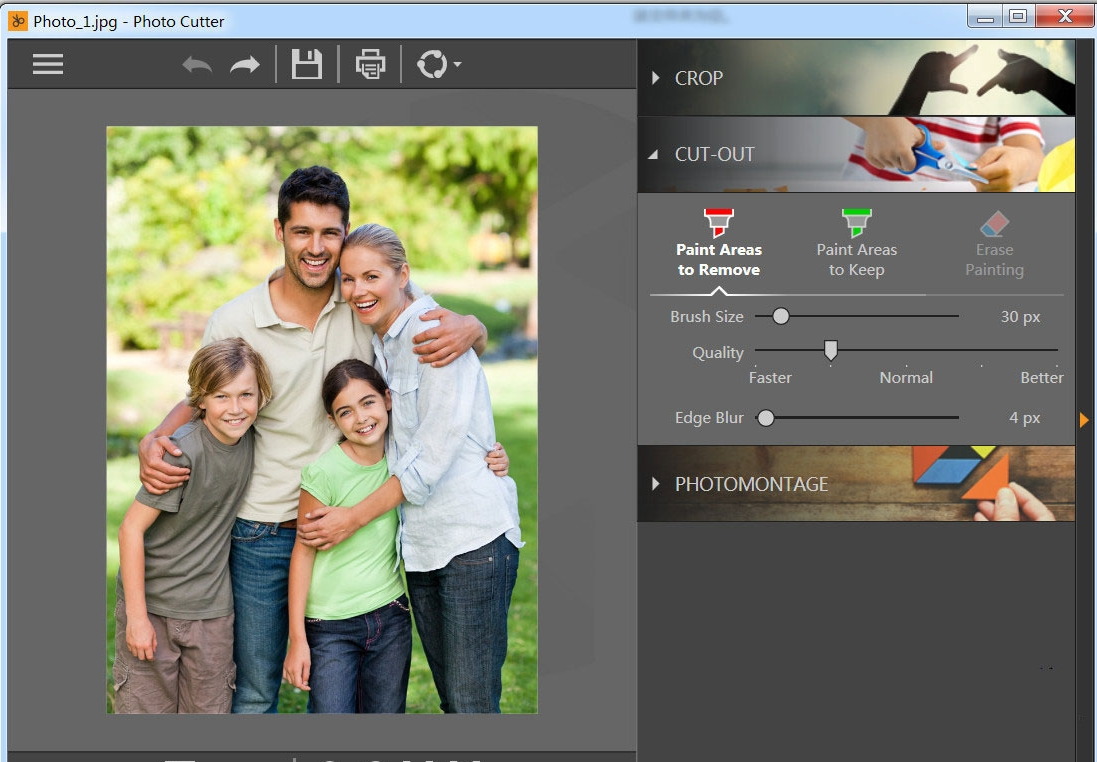Set Quality slider to Normal position
Screen dimensions: 1097x762
click(x=906, y=351)
